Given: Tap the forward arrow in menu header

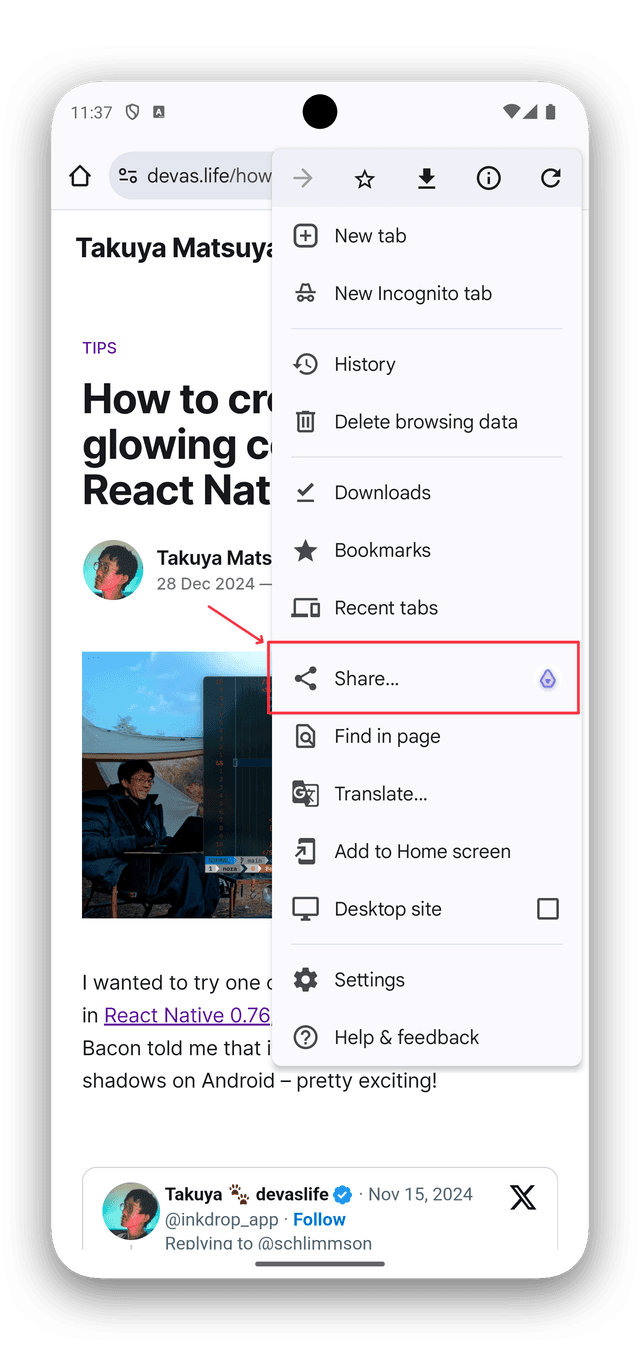Looking at the screenshot, I should coord(303,179).
